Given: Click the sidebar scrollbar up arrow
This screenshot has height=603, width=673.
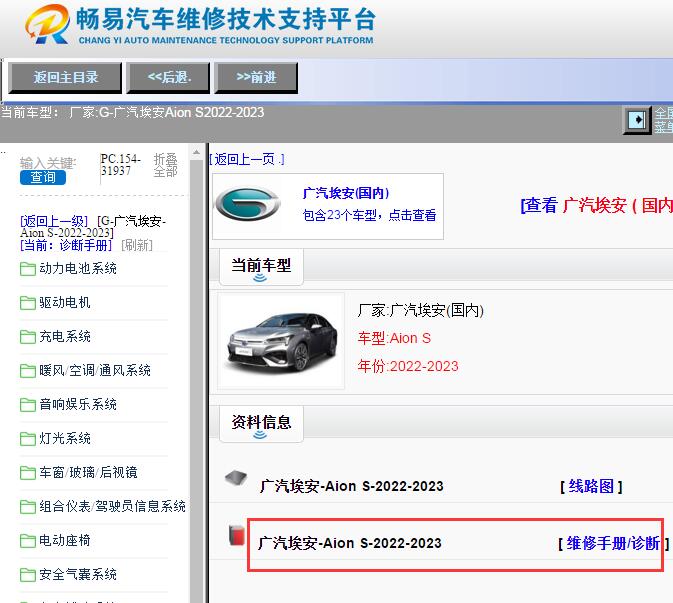Looking at the screenshot, I should point(196,152).
